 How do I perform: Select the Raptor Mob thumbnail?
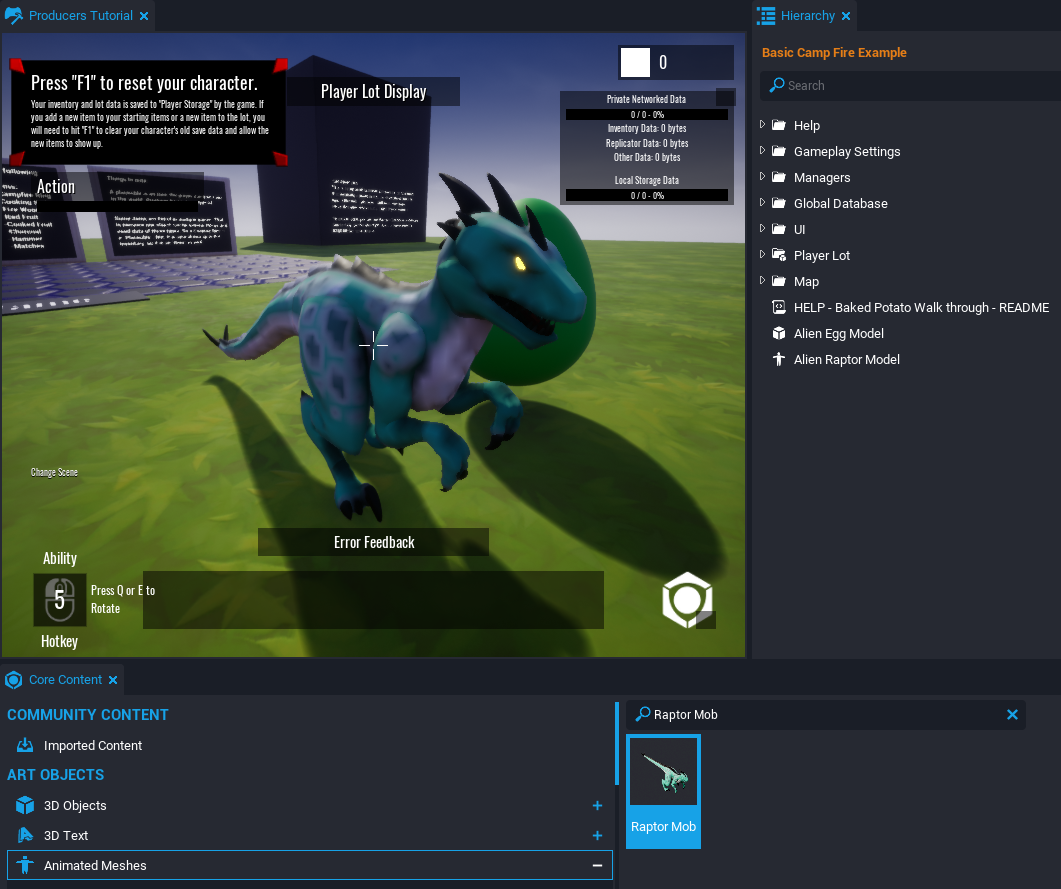tap(663, 771)
